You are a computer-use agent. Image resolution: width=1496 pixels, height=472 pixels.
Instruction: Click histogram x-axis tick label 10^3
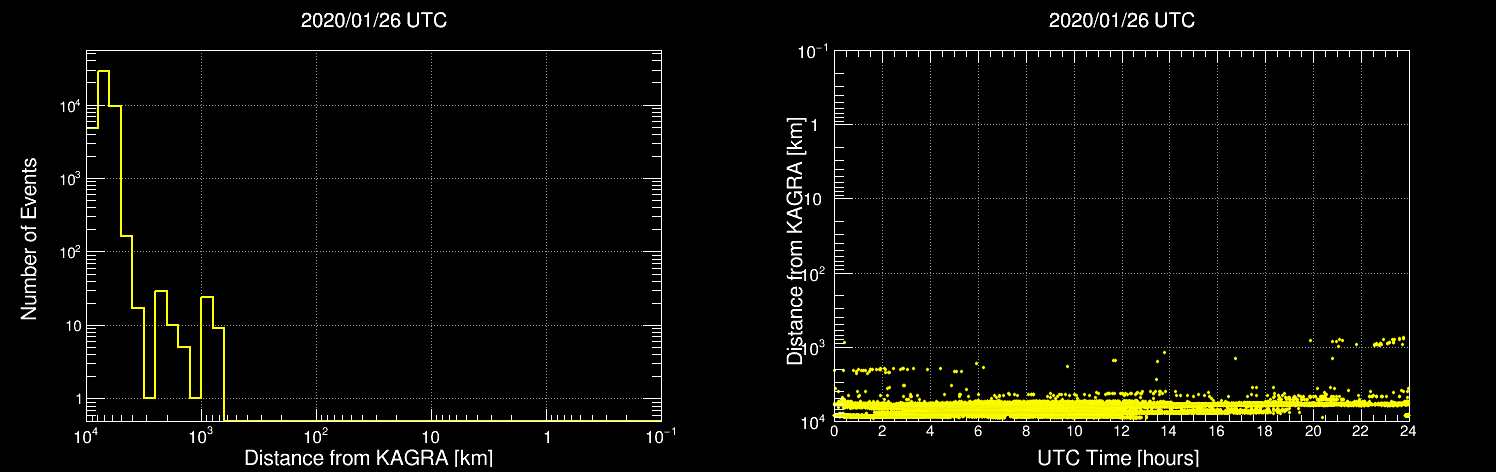[201, 436]
